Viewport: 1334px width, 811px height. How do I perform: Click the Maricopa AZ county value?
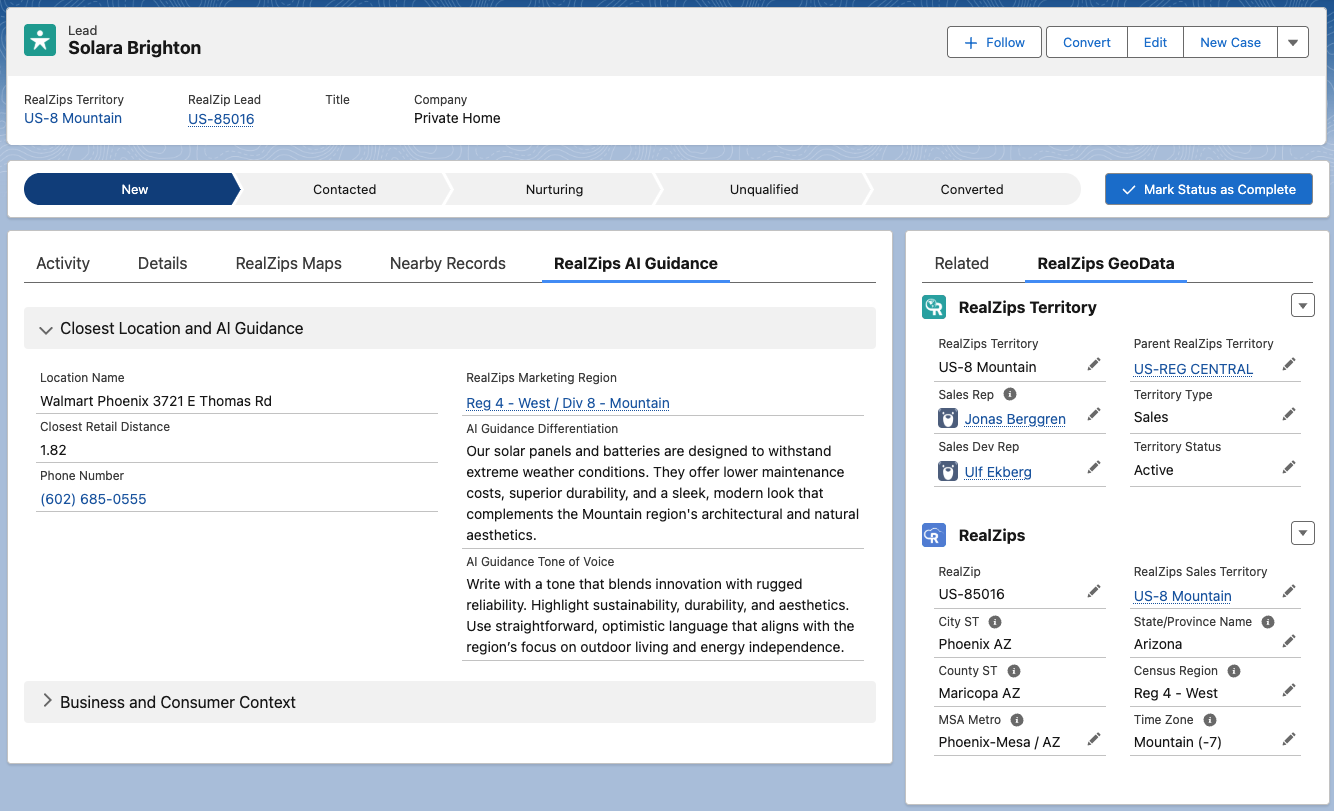click(x=979, y=693)
